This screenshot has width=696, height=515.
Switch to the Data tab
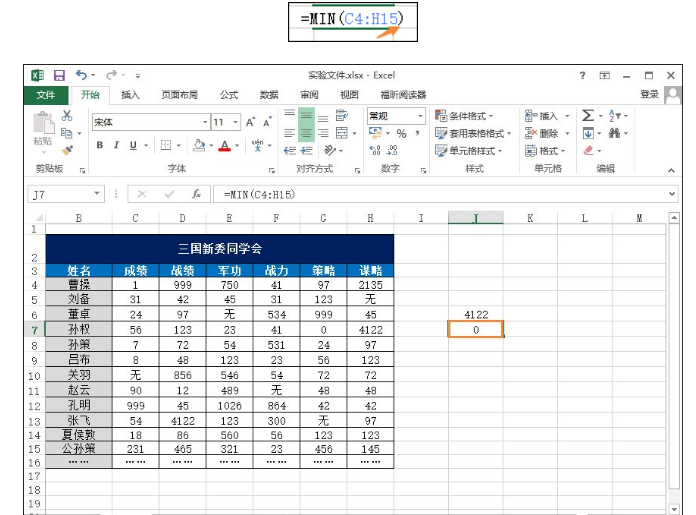pos(269,95)
